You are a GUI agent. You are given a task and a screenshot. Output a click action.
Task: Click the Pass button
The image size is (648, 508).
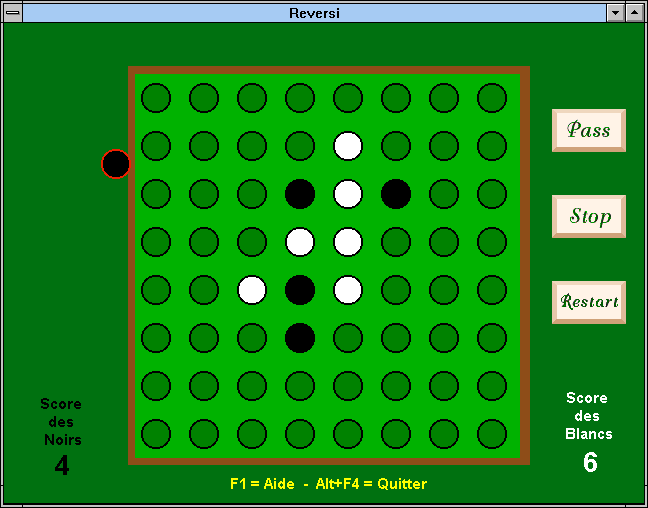pyautogui.click(x=588, y=130)
